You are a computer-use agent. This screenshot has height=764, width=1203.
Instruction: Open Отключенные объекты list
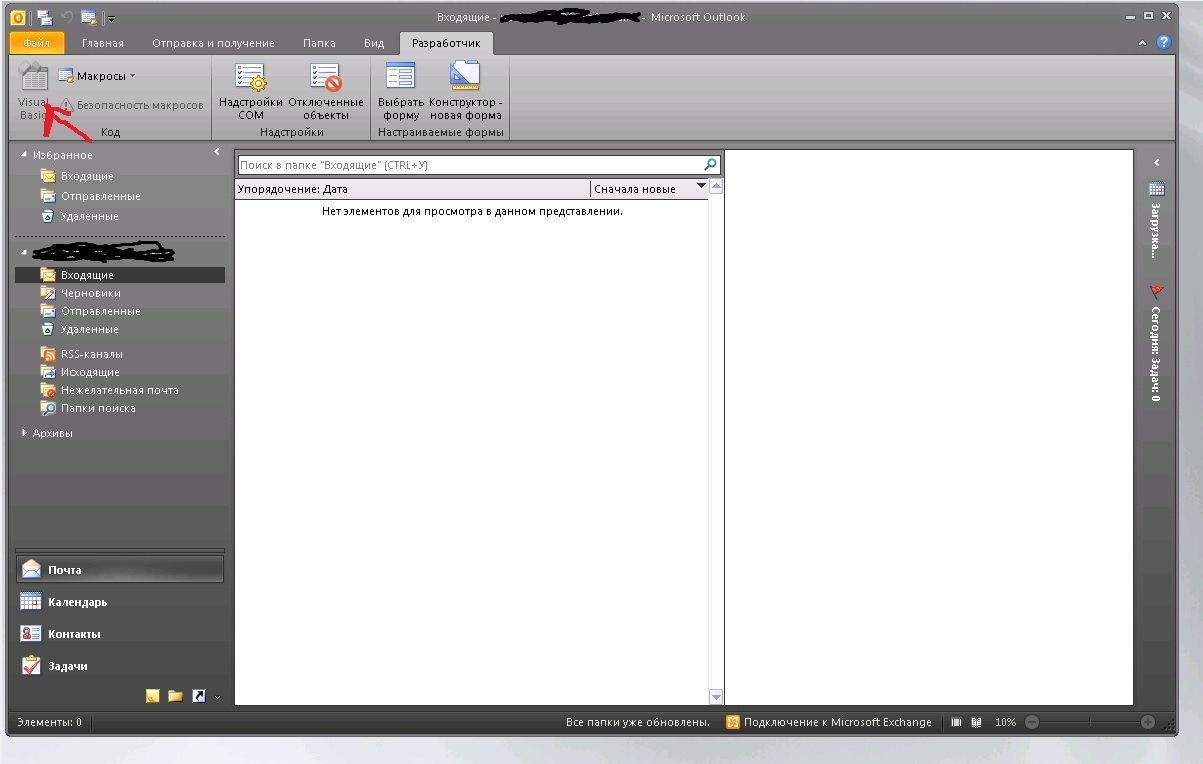[x=326, y=91]
